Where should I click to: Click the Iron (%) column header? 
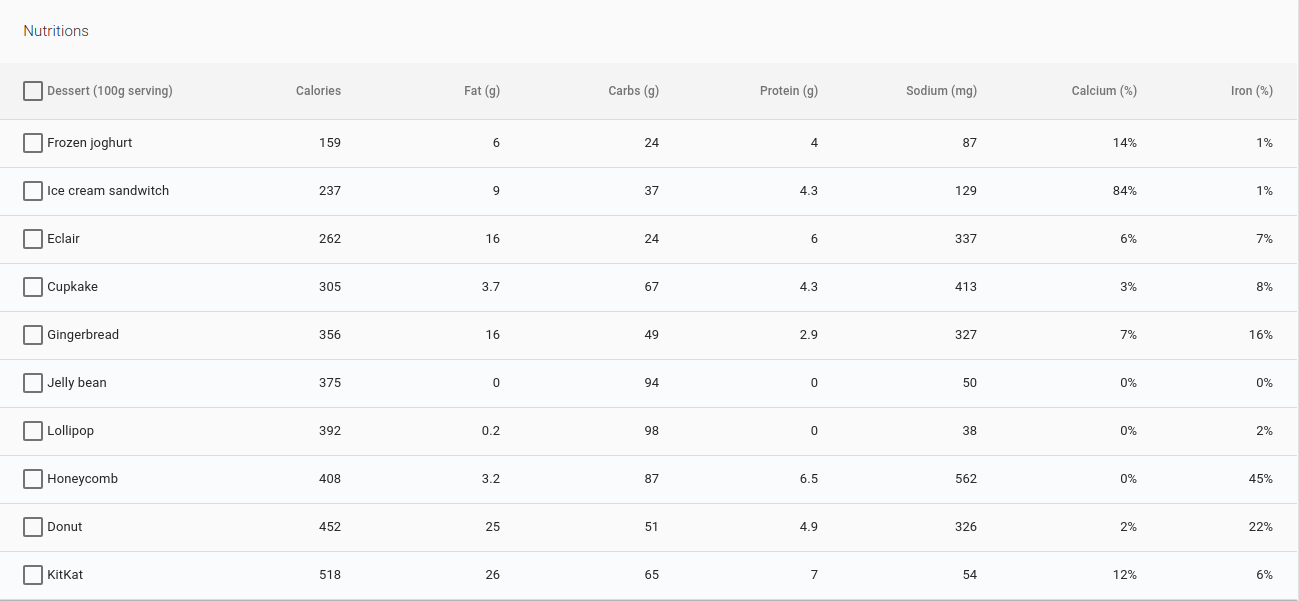pyautogui.click(x=1251, y=91)
